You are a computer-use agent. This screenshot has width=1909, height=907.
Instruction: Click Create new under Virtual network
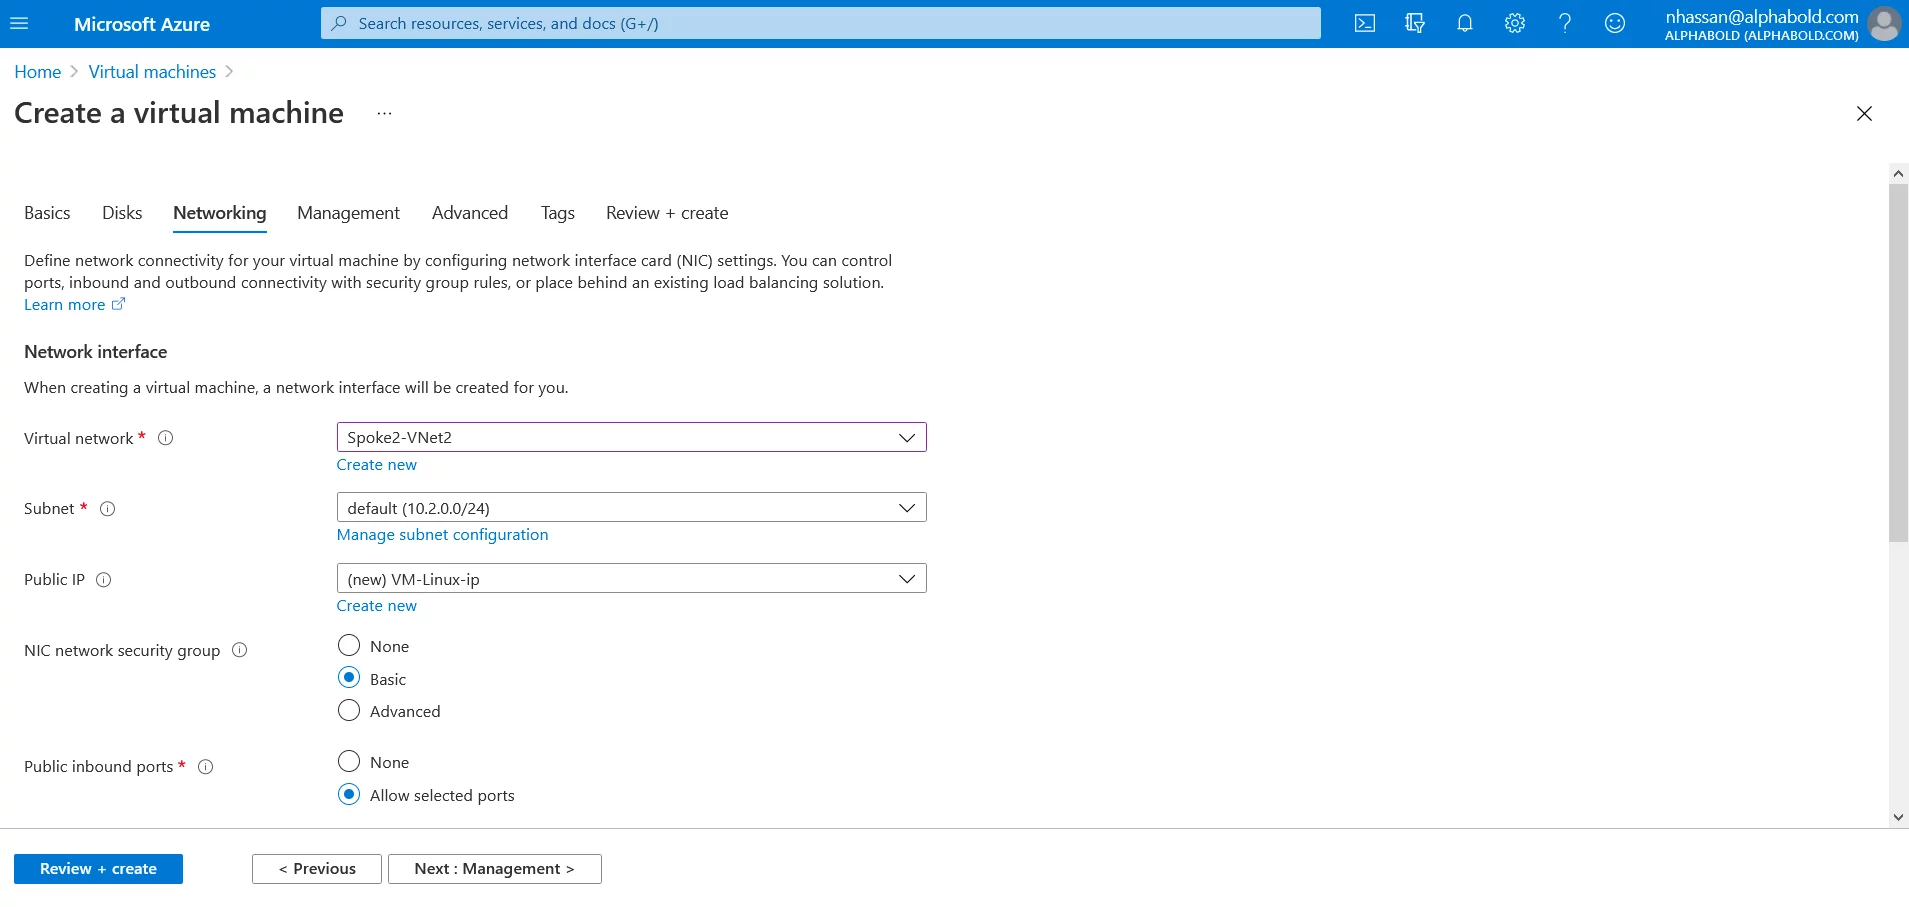pyautogui.click(x=376, y=465)
